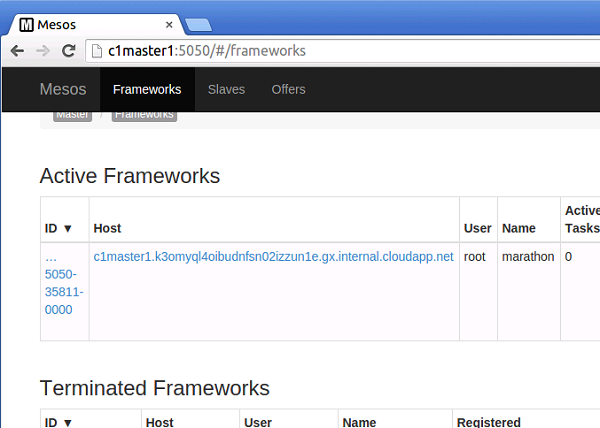The height and width of the screenshot is (428, 600).
Task: Open framework ID 5050-35811-0000 link
Action: pos(64,283)
